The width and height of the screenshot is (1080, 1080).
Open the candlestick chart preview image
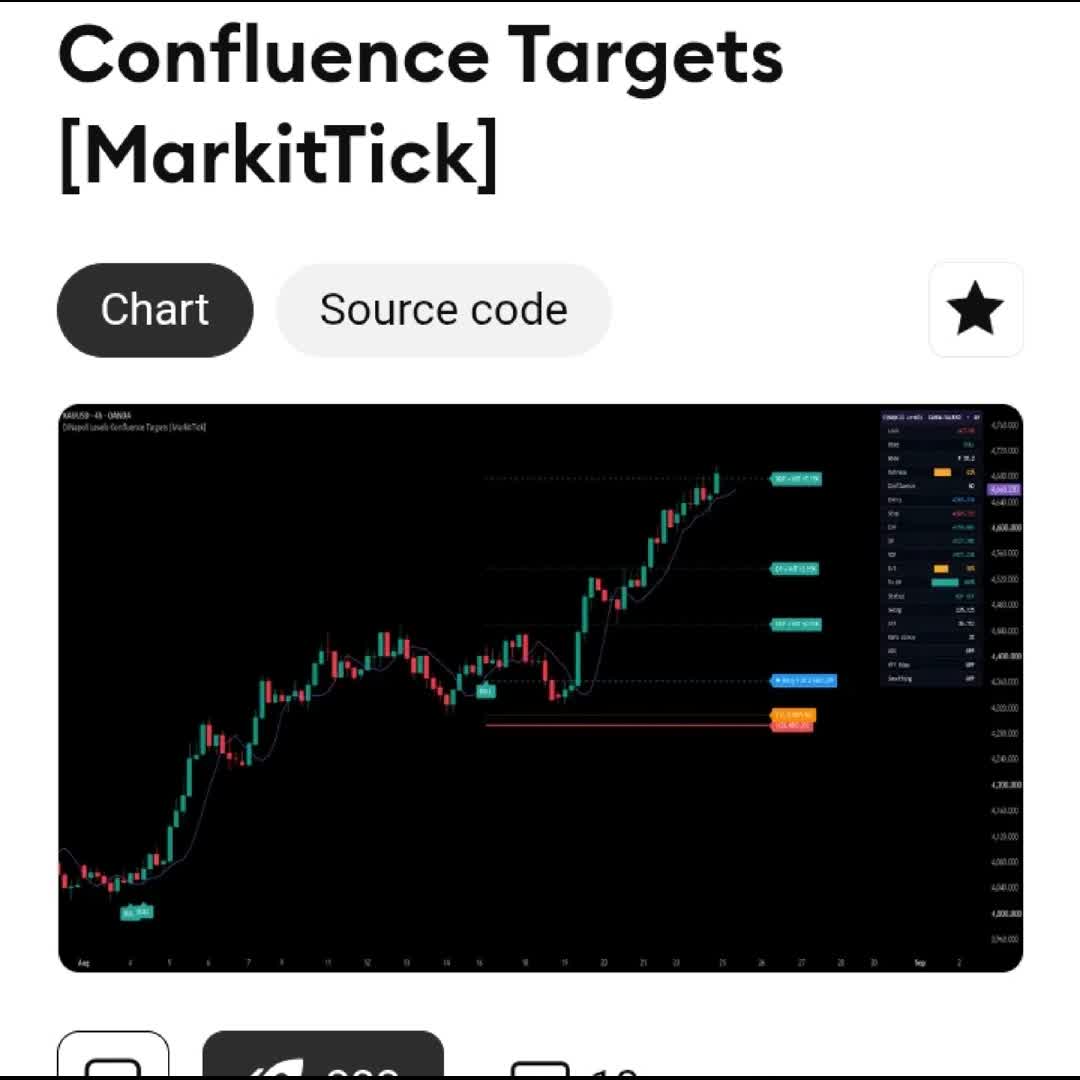[541, 688]
